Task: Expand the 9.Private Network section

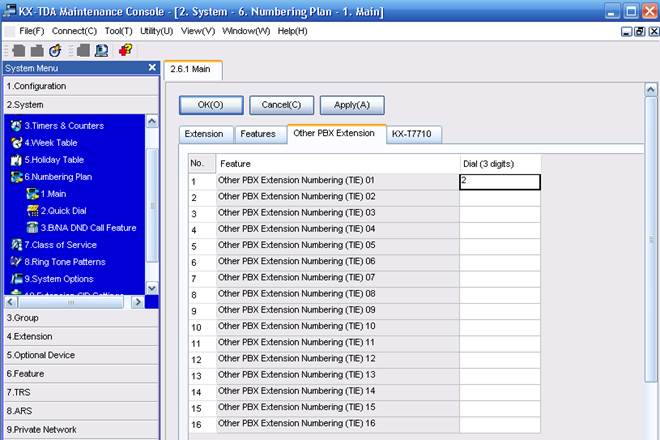Action: pos(81,429)
